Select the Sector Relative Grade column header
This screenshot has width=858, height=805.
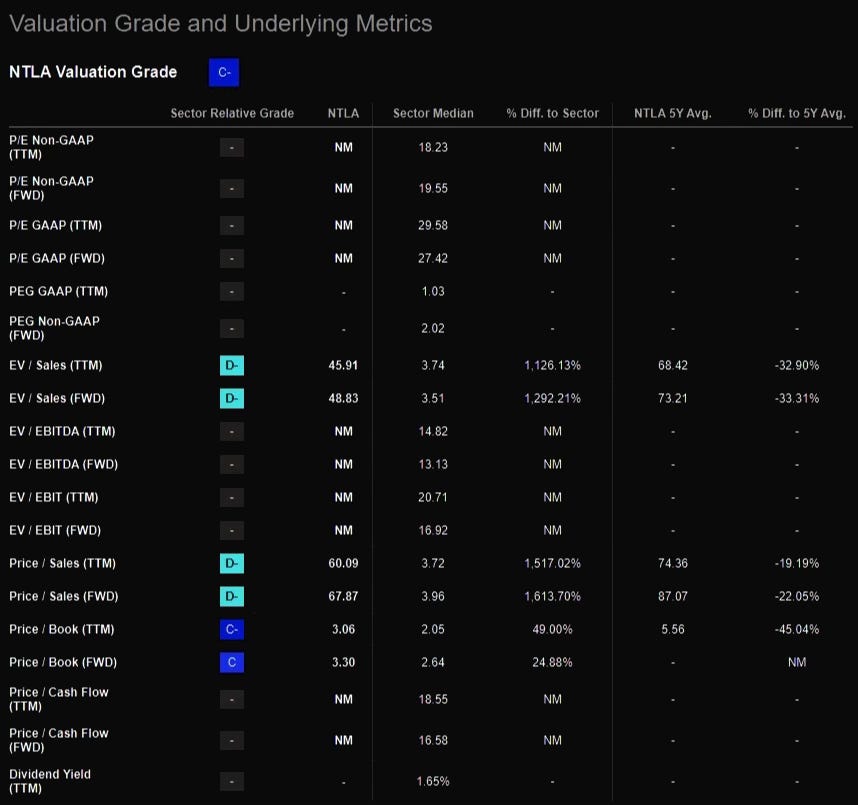(x=232, y=113)
